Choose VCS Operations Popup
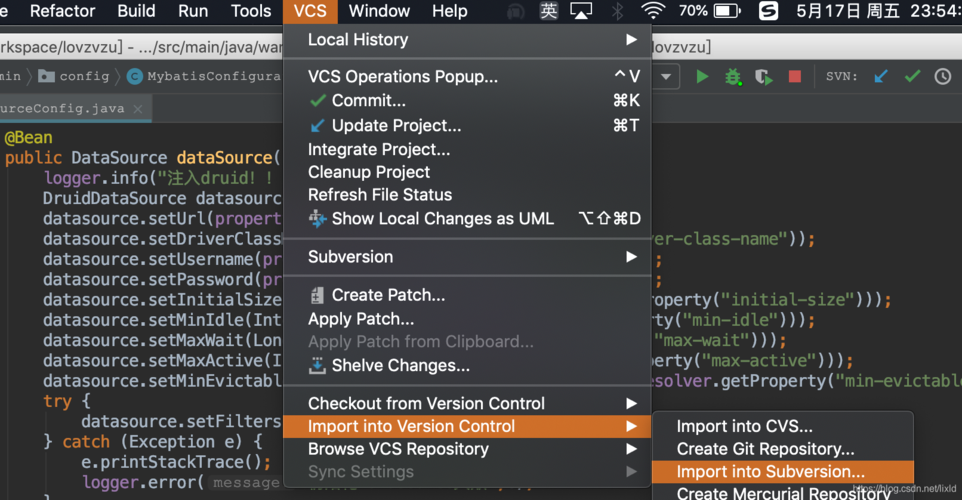Screen dimensions: 962x500 (x=467, y=77)
